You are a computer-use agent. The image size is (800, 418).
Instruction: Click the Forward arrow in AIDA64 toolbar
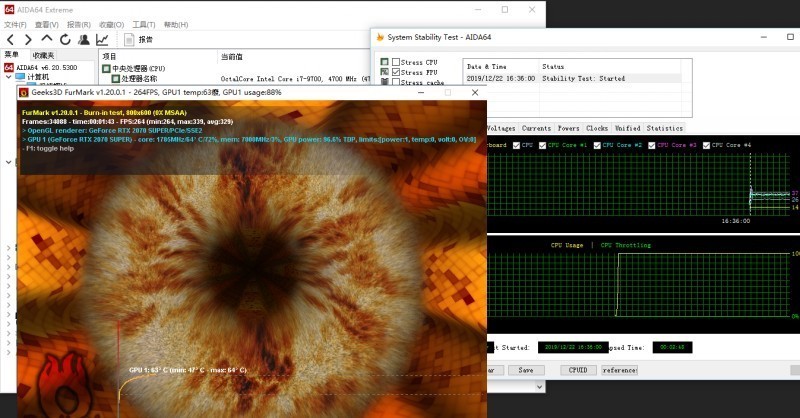click(x=28, y=40)
